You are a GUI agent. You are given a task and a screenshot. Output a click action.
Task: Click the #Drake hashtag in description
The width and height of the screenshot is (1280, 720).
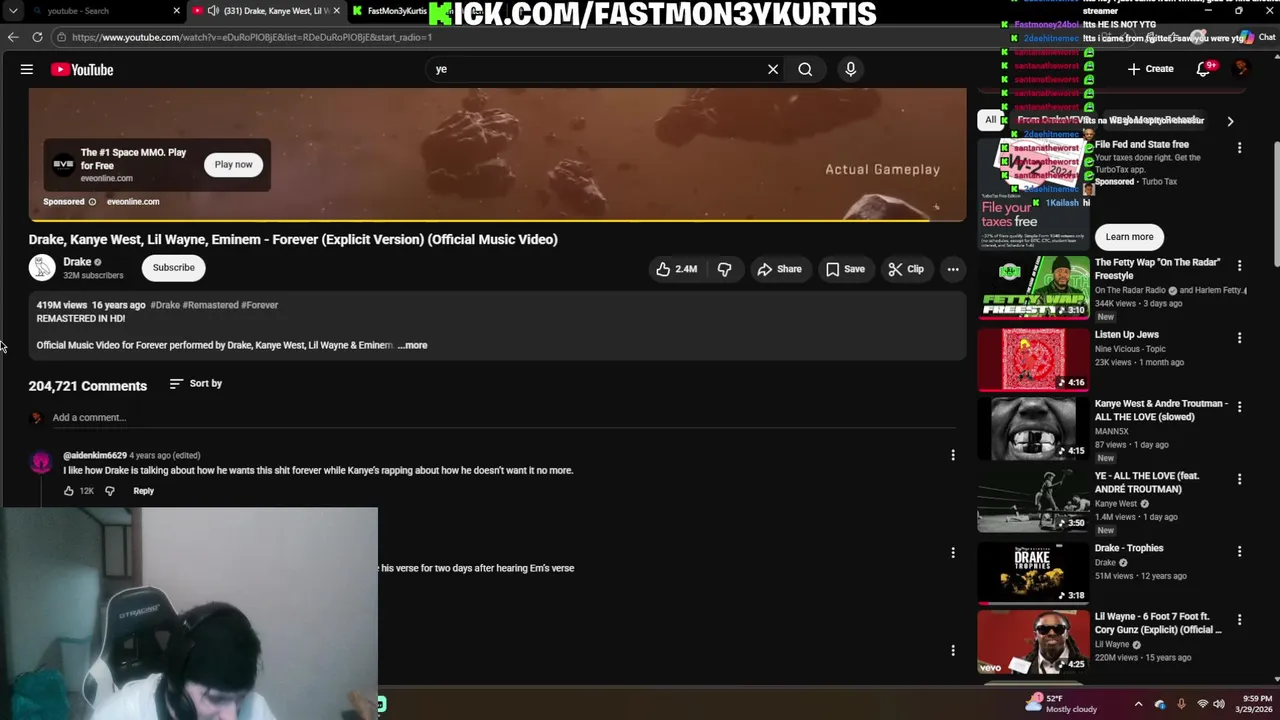coord(165,305)
